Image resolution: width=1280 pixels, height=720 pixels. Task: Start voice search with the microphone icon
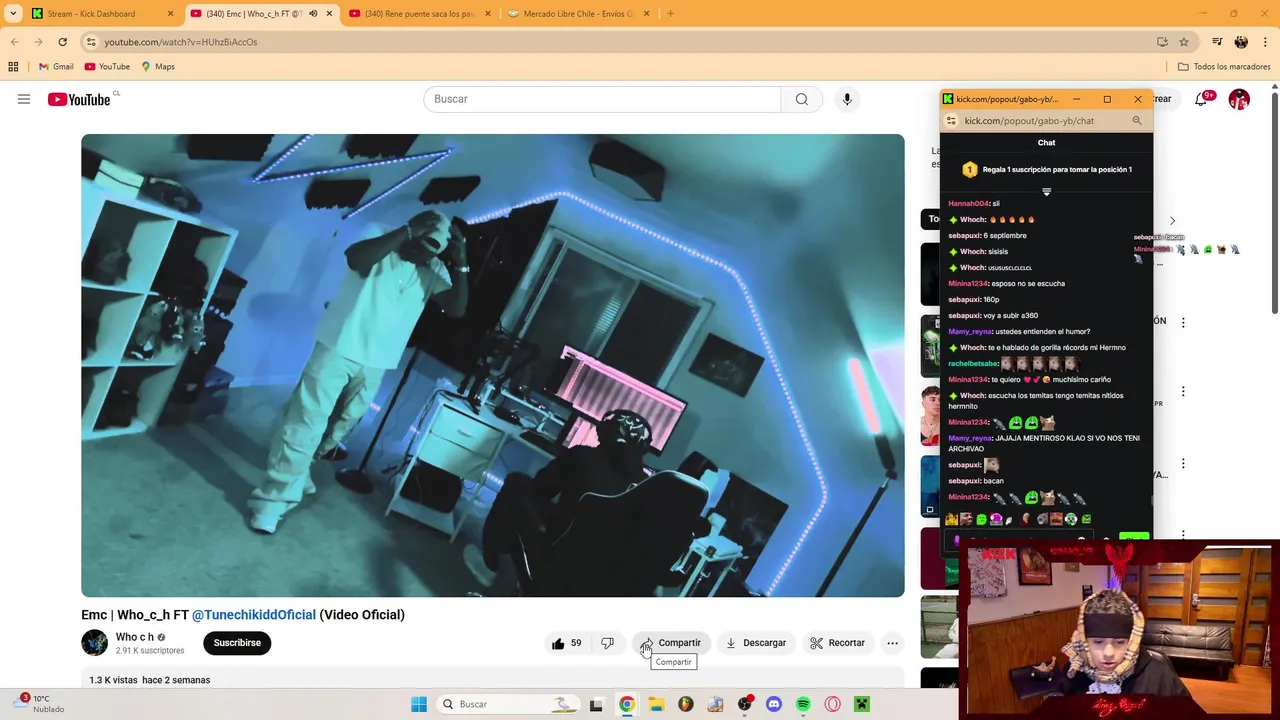pyautogui.click(x=847, y=99)
